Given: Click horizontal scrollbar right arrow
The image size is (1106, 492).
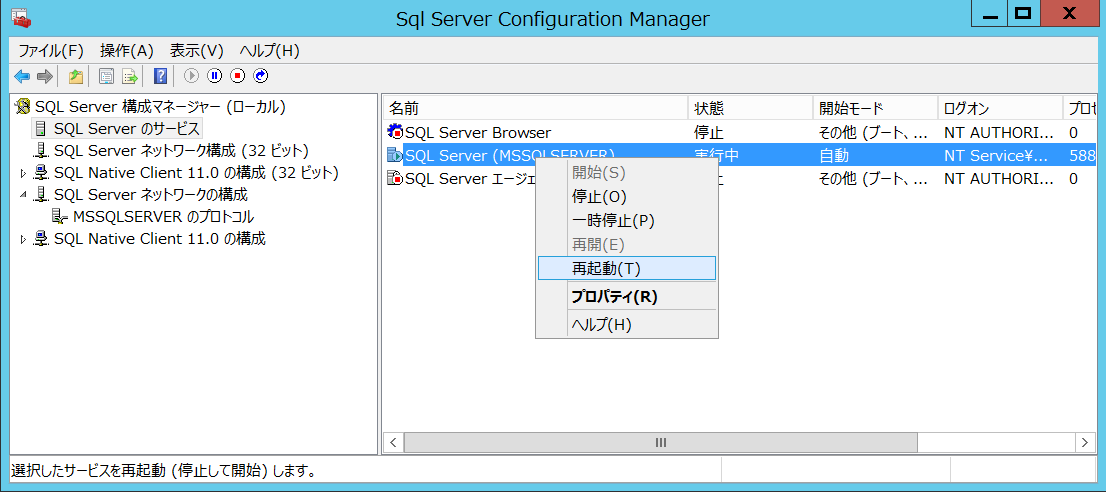Looking at the screenshot, I should 1085,443.
